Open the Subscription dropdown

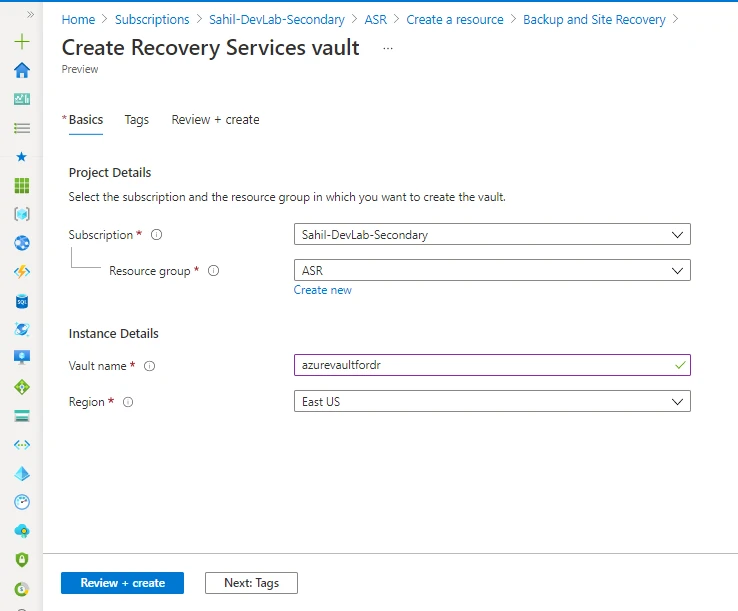point(492,234)
